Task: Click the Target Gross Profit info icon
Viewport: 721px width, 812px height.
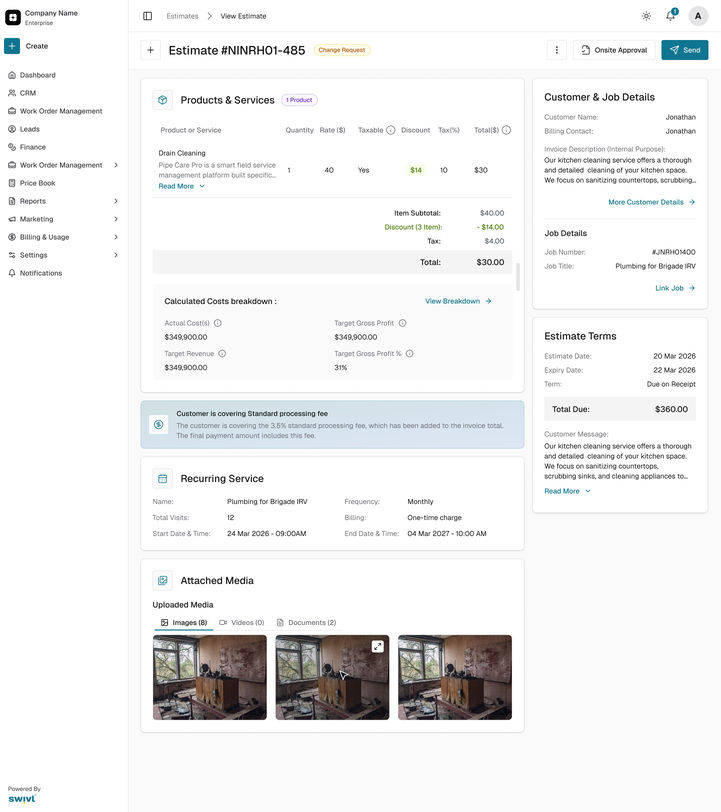Action: point(402,323)
